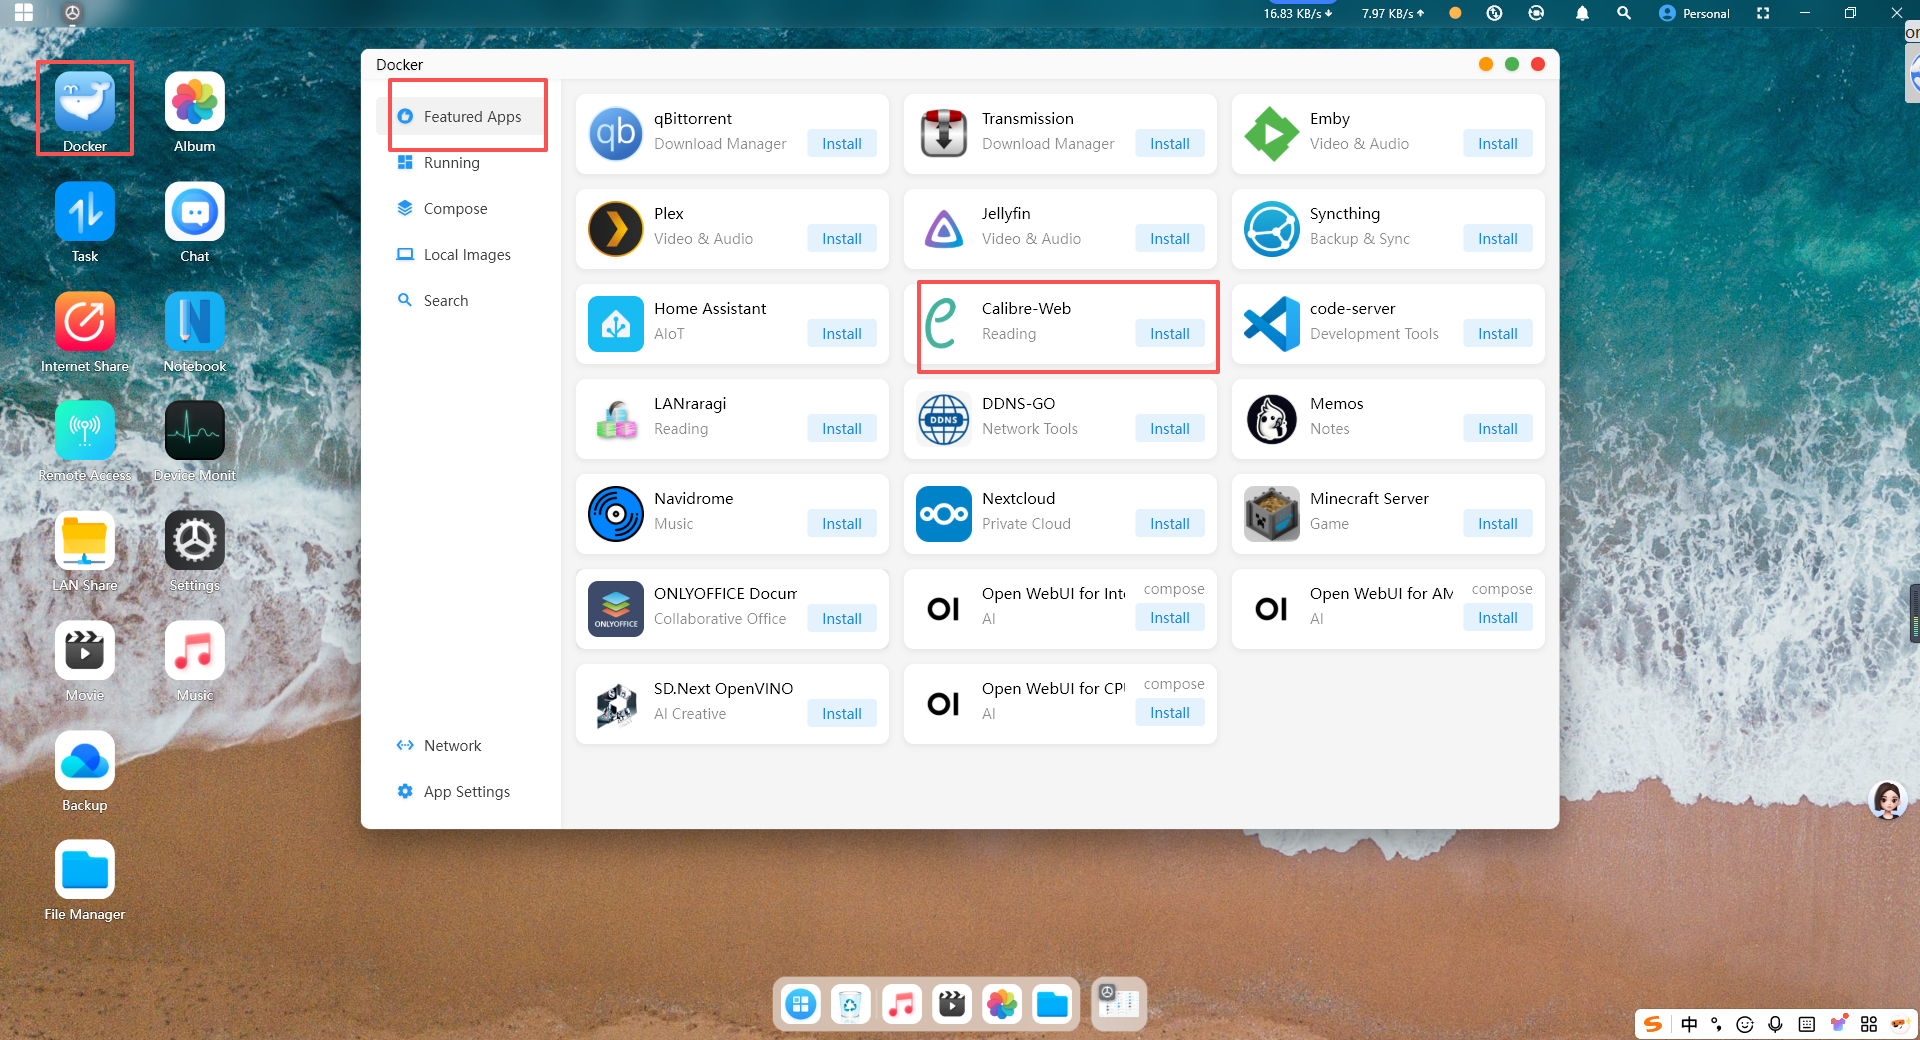Install Jellyfin

point(1170,239)
